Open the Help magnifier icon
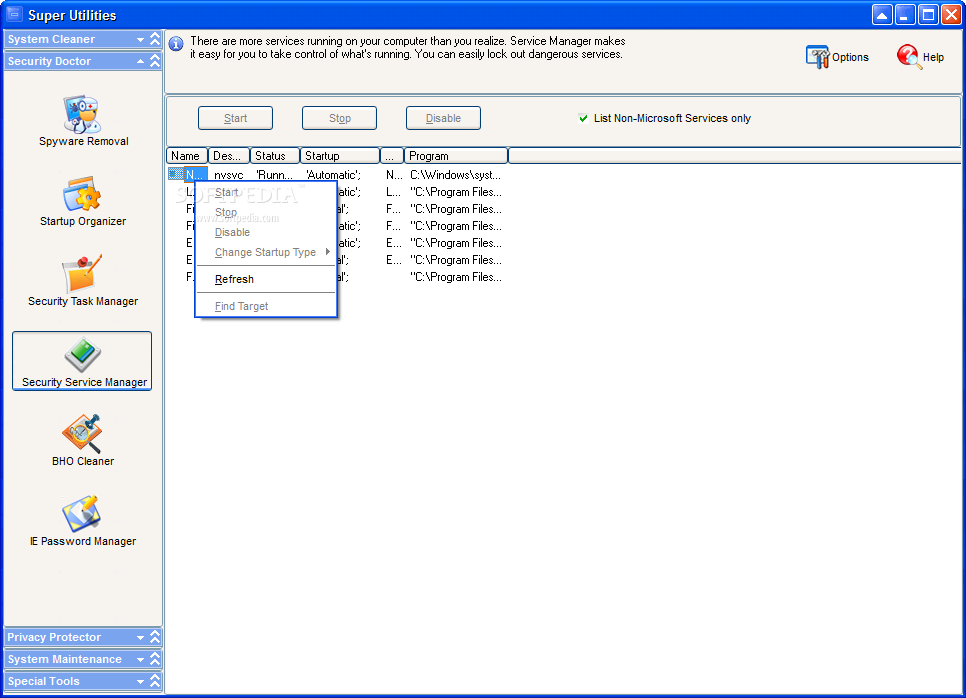This screenshot has width=966, height=698. (x=909, y=57)
